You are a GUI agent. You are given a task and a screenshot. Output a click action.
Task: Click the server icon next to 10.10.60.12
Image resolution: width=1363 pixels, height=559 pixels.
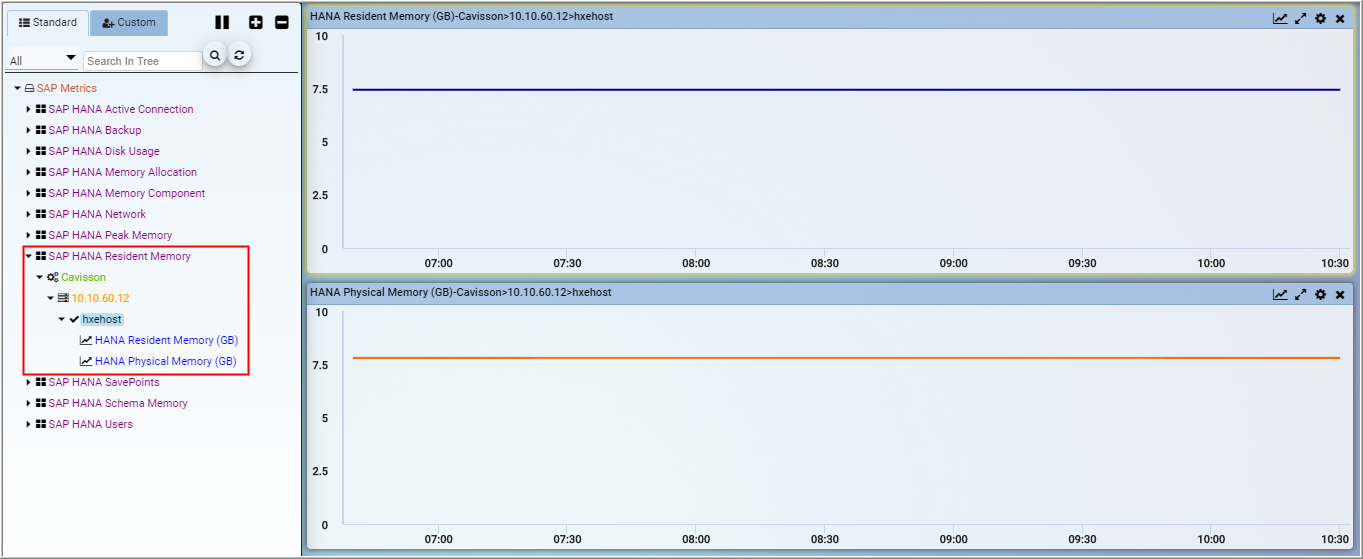64,298
